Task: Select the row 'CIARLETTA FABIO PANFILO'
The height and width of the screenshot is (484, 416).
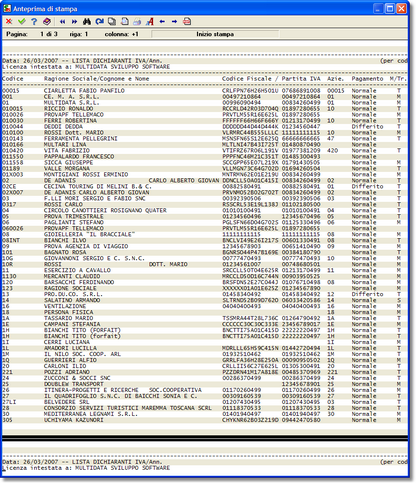Action: coord(205,91)
